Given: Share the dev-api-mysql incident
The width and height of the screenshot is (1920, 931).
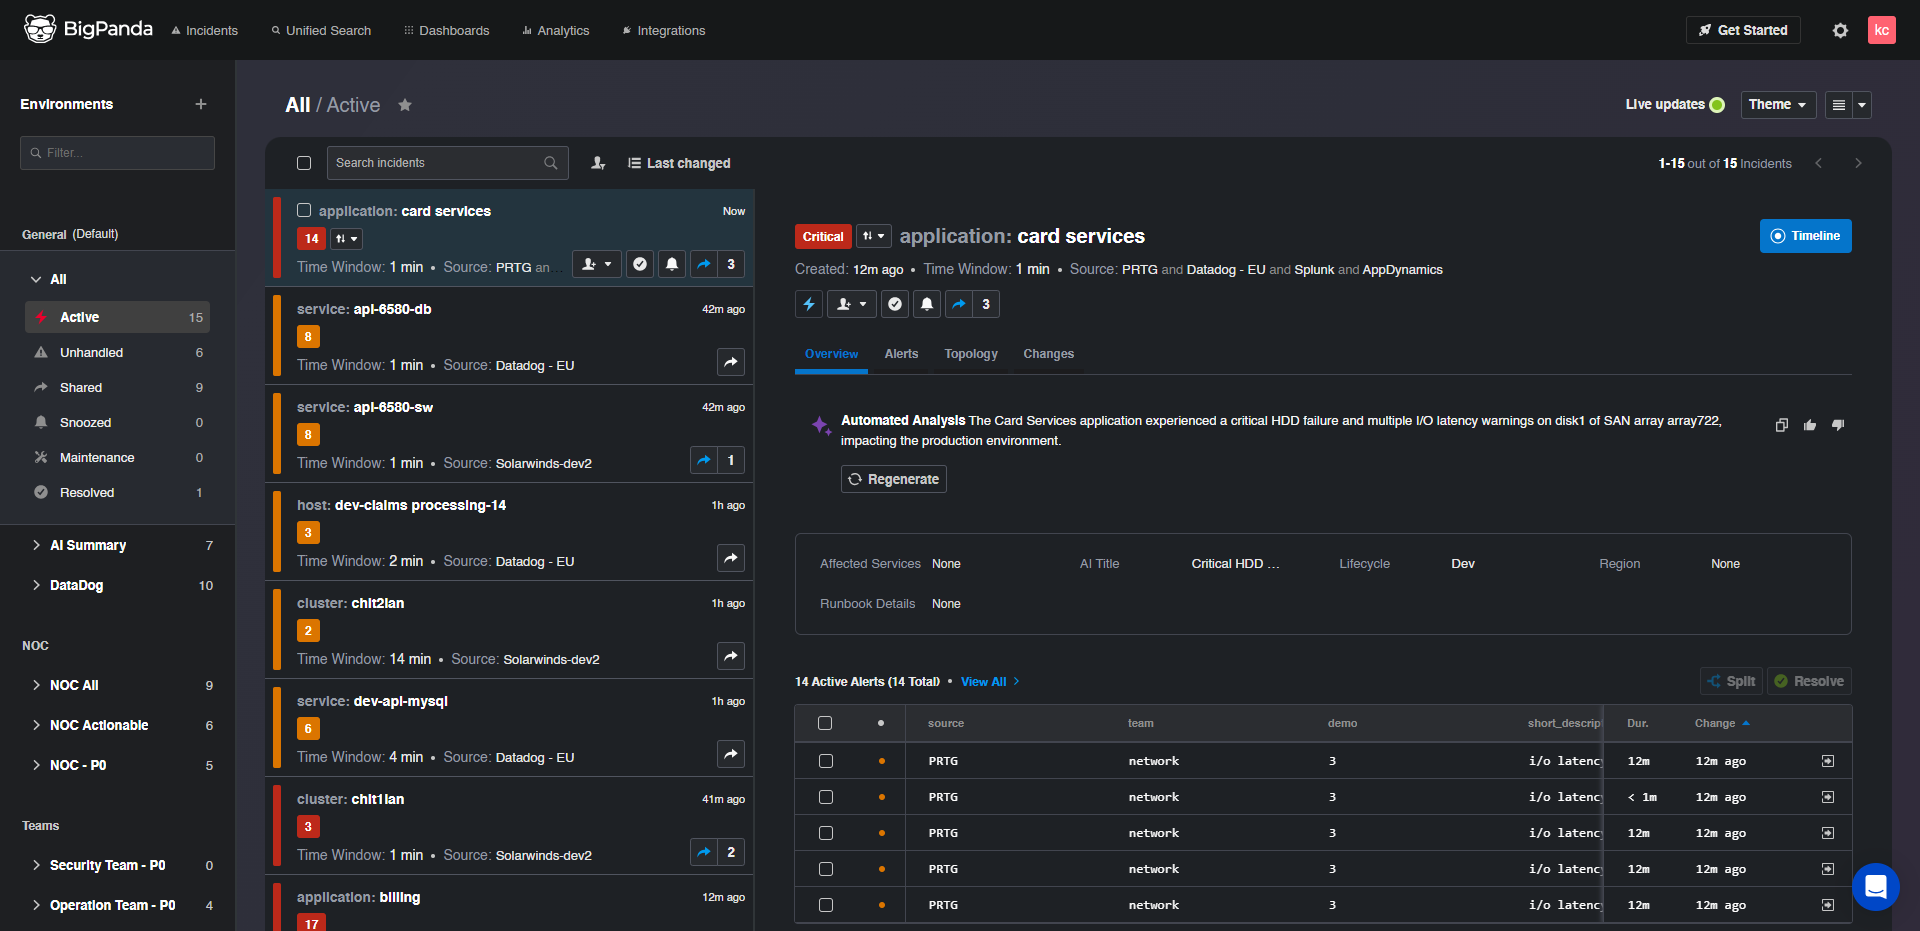Looking at the screenshot, I should click(x=731, y=754).
